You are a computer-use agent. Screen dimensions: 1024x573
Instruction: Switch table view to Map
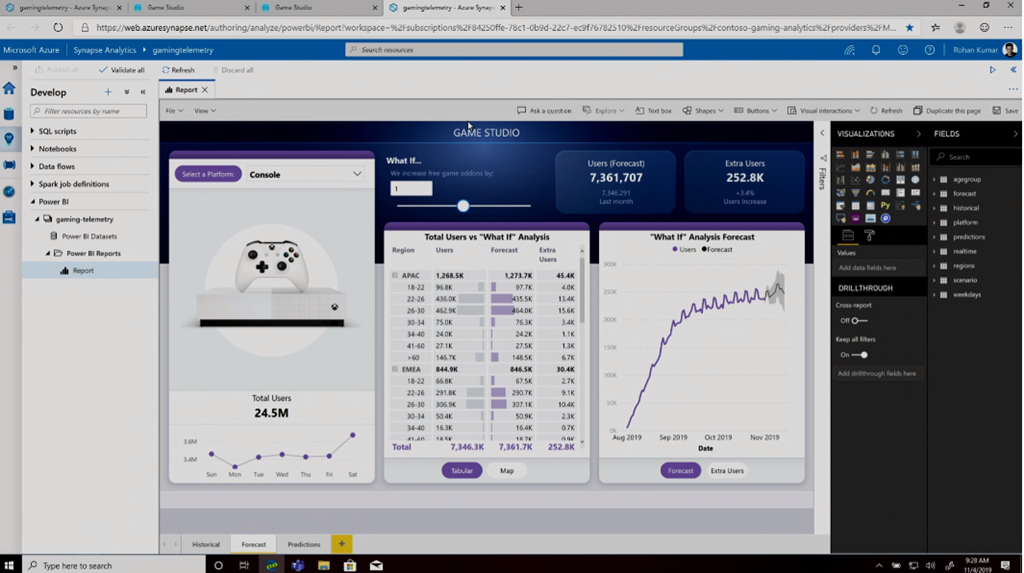[507, 470]
